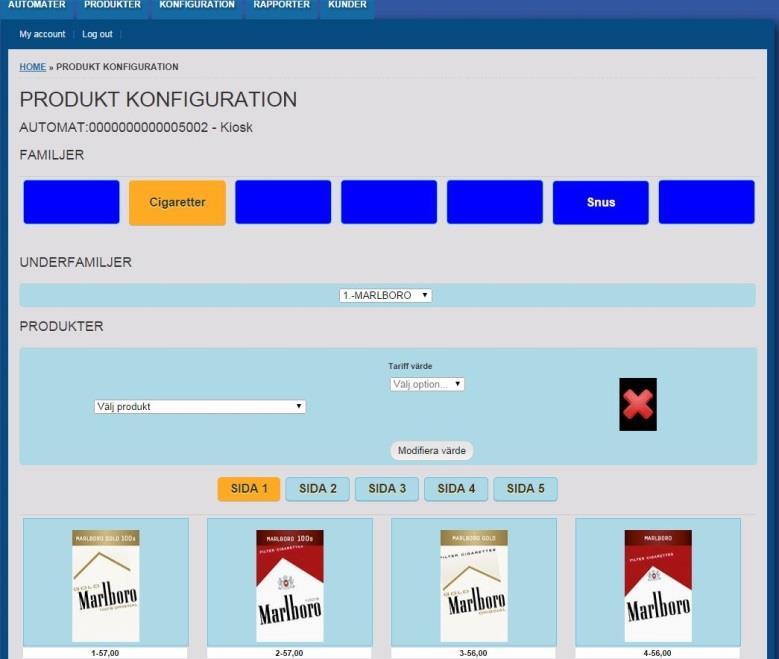Select the red Marlboro pack priced 4-56,00

[658, 585]
